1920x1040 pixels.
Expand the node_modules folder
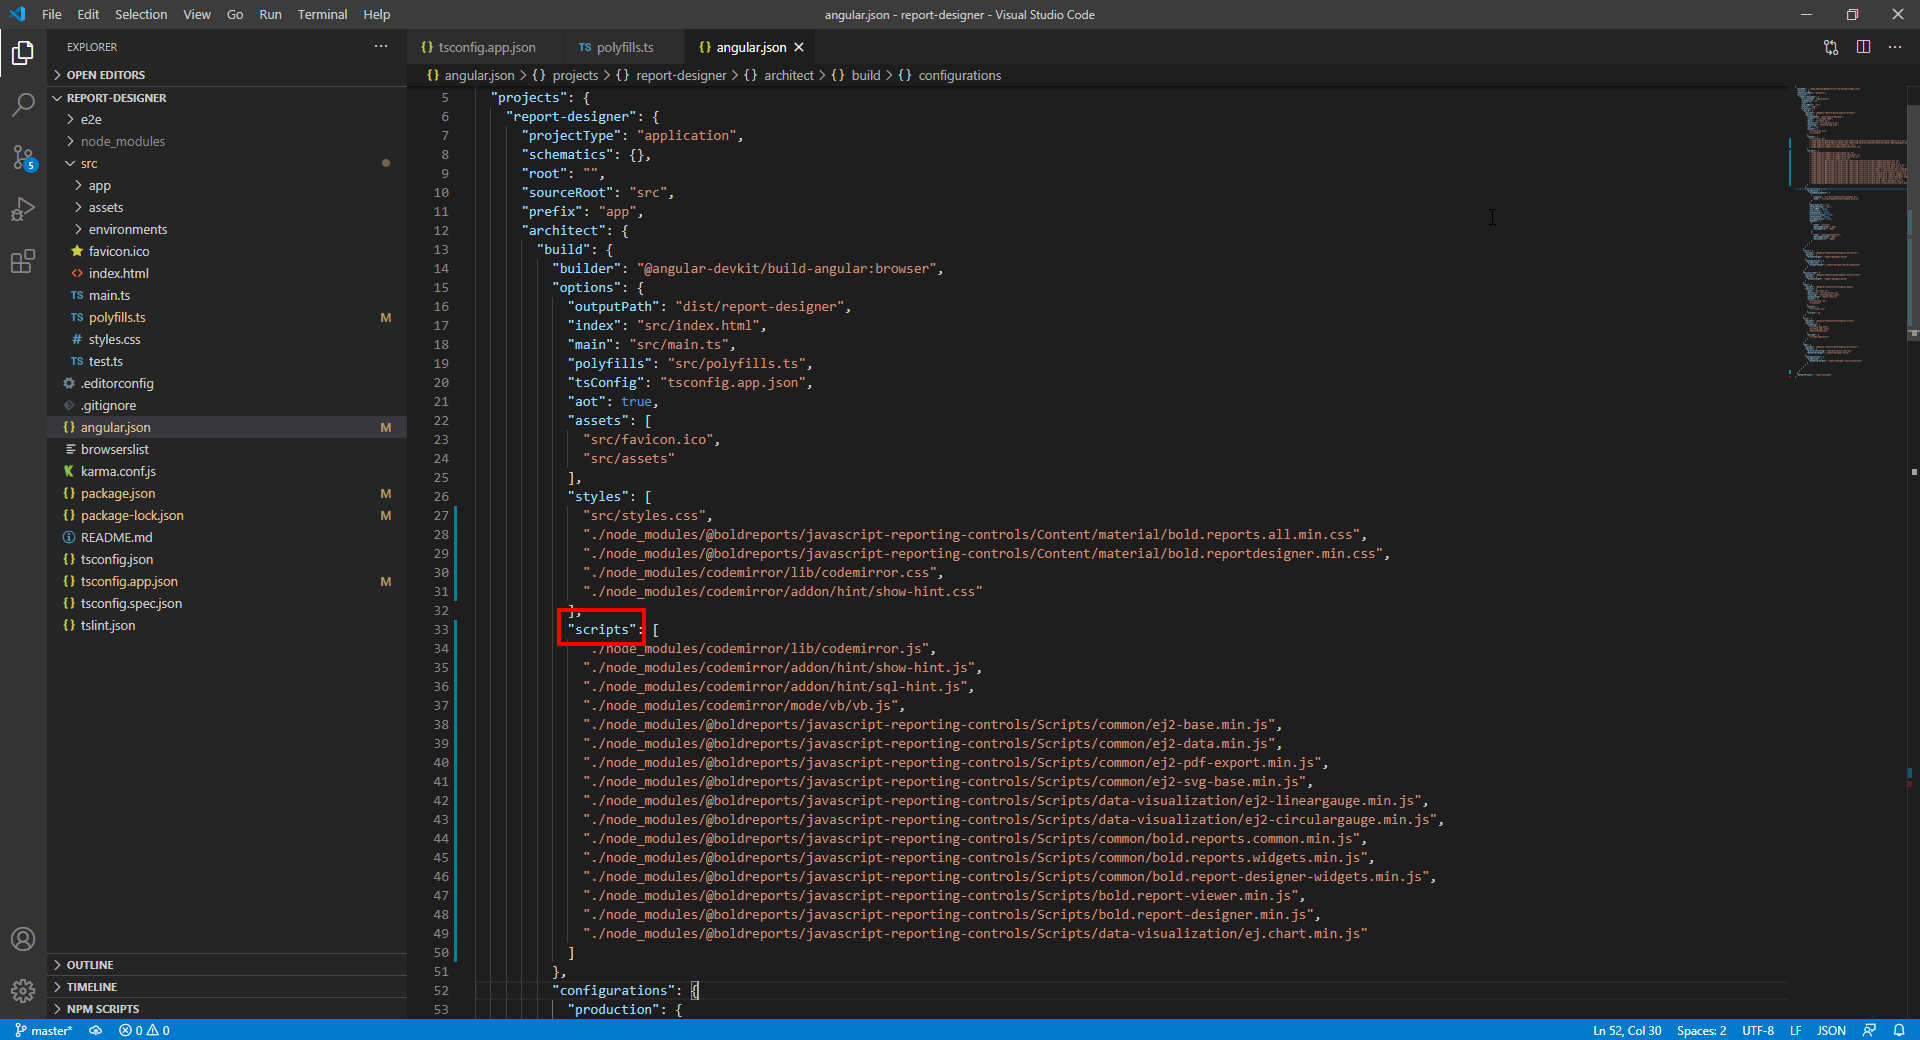(122, 141)
